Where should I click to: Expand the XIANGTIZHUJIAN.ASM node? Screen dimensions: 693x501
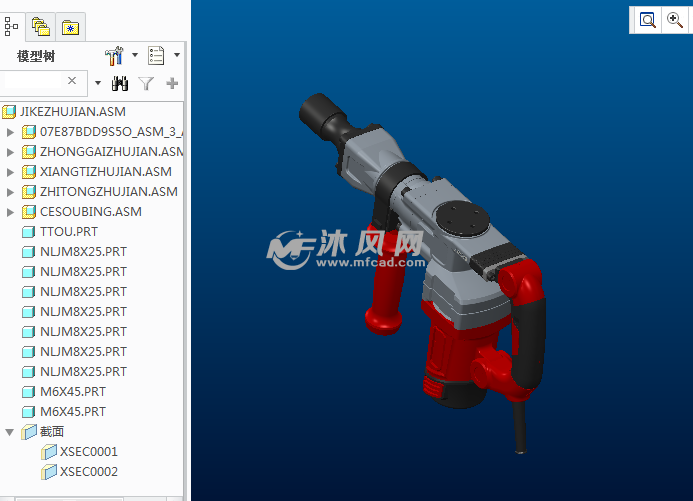click(10, 172)
